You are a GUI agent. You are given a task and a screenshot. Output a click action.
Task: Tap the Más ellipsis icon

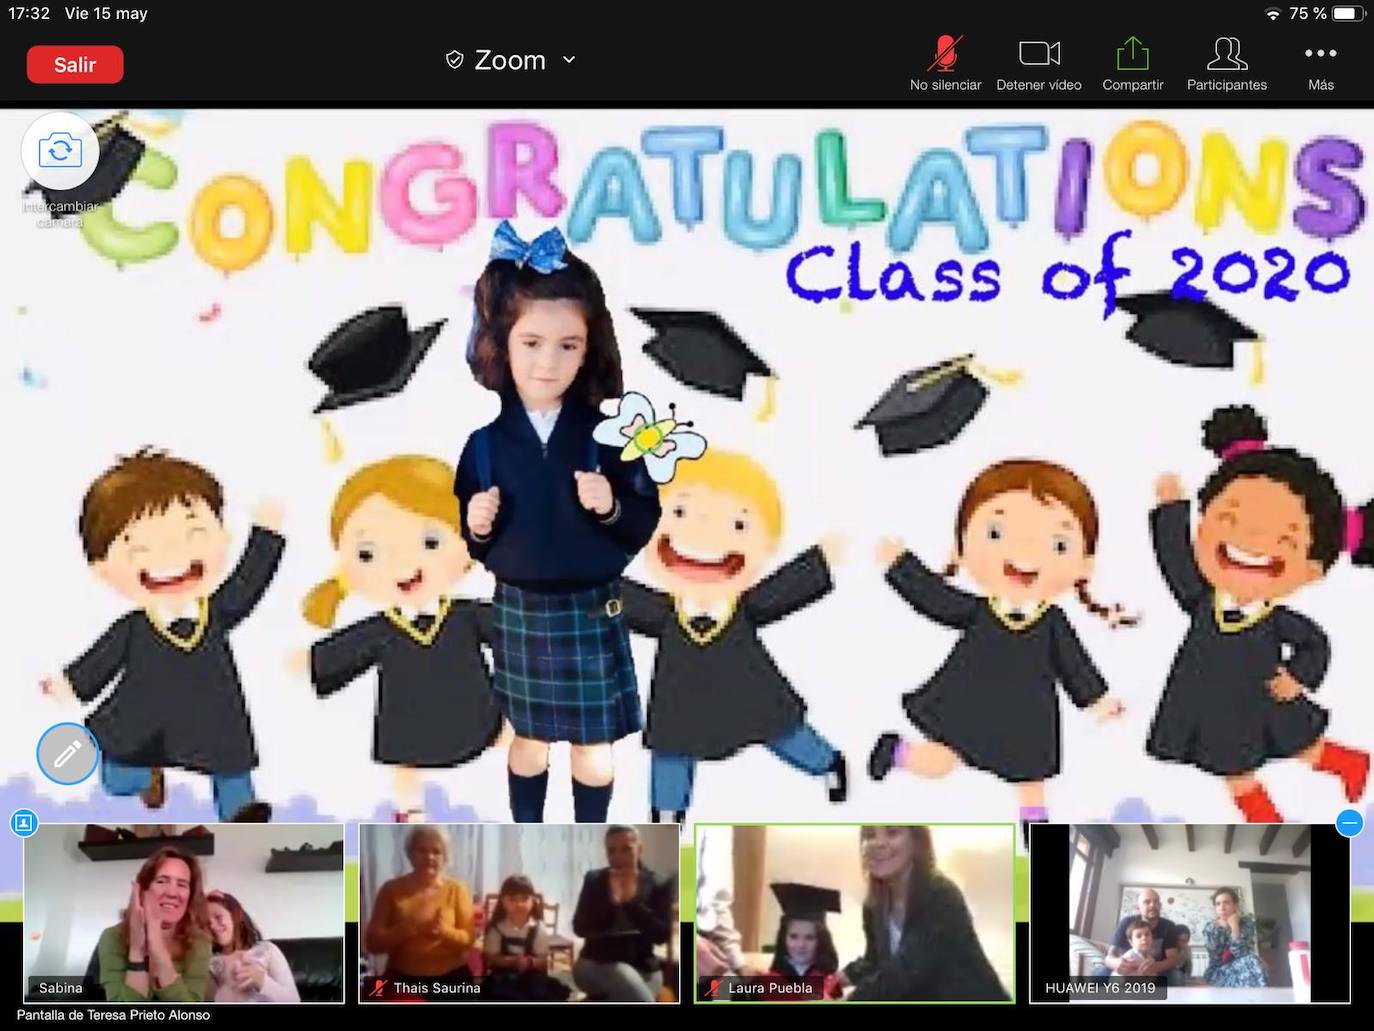[x=1319, y=53]
